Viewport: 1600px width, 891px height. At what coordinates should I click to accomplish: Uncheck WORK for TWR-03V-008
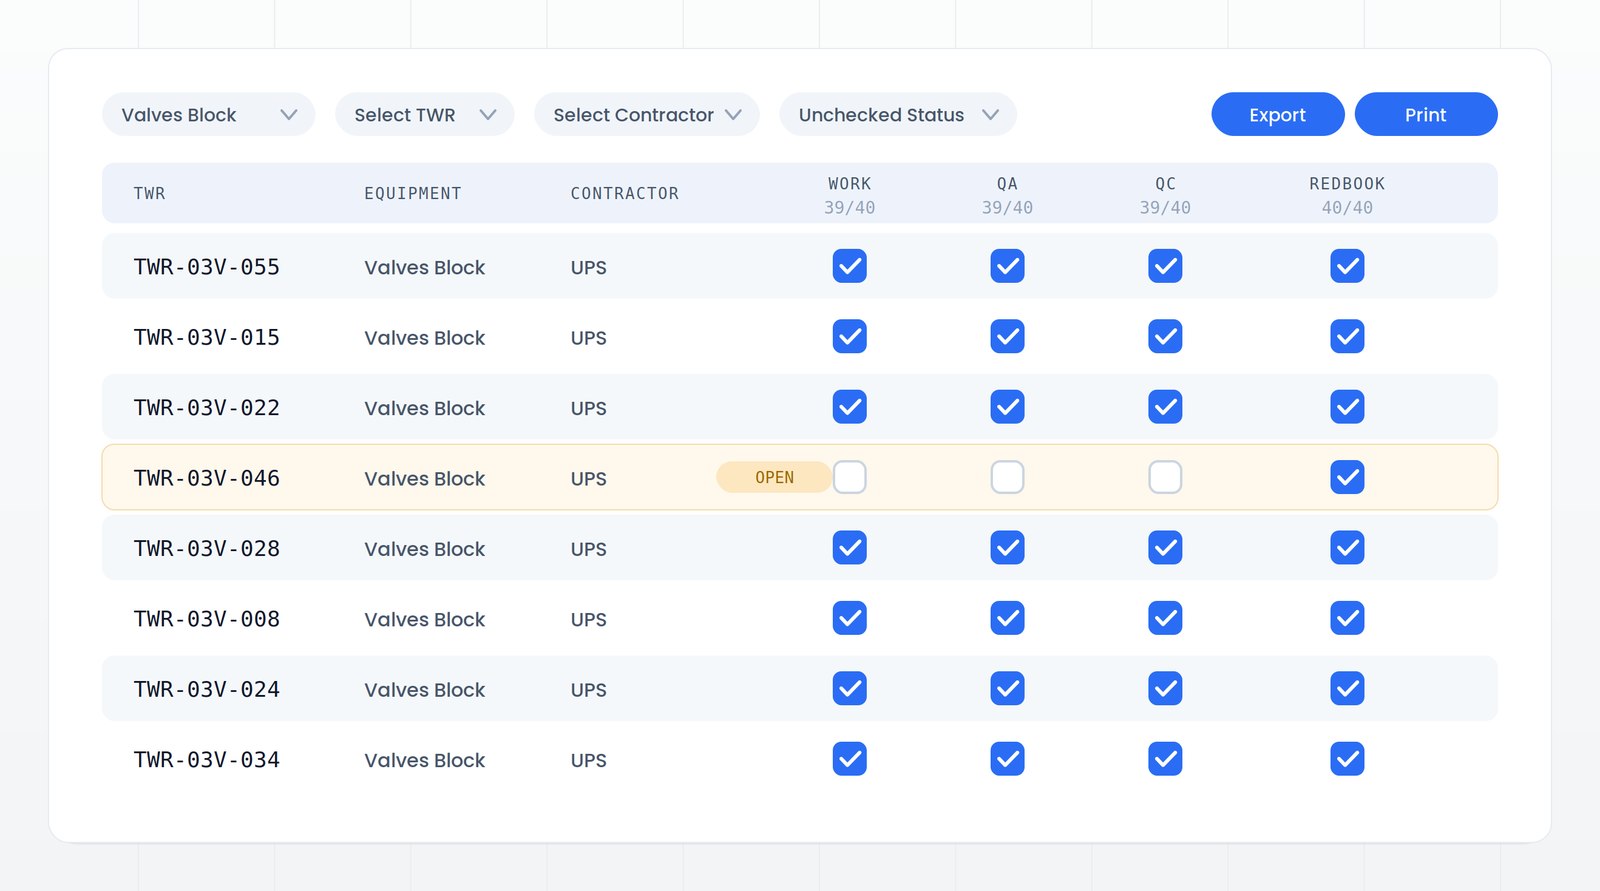(x=849, y=618)
